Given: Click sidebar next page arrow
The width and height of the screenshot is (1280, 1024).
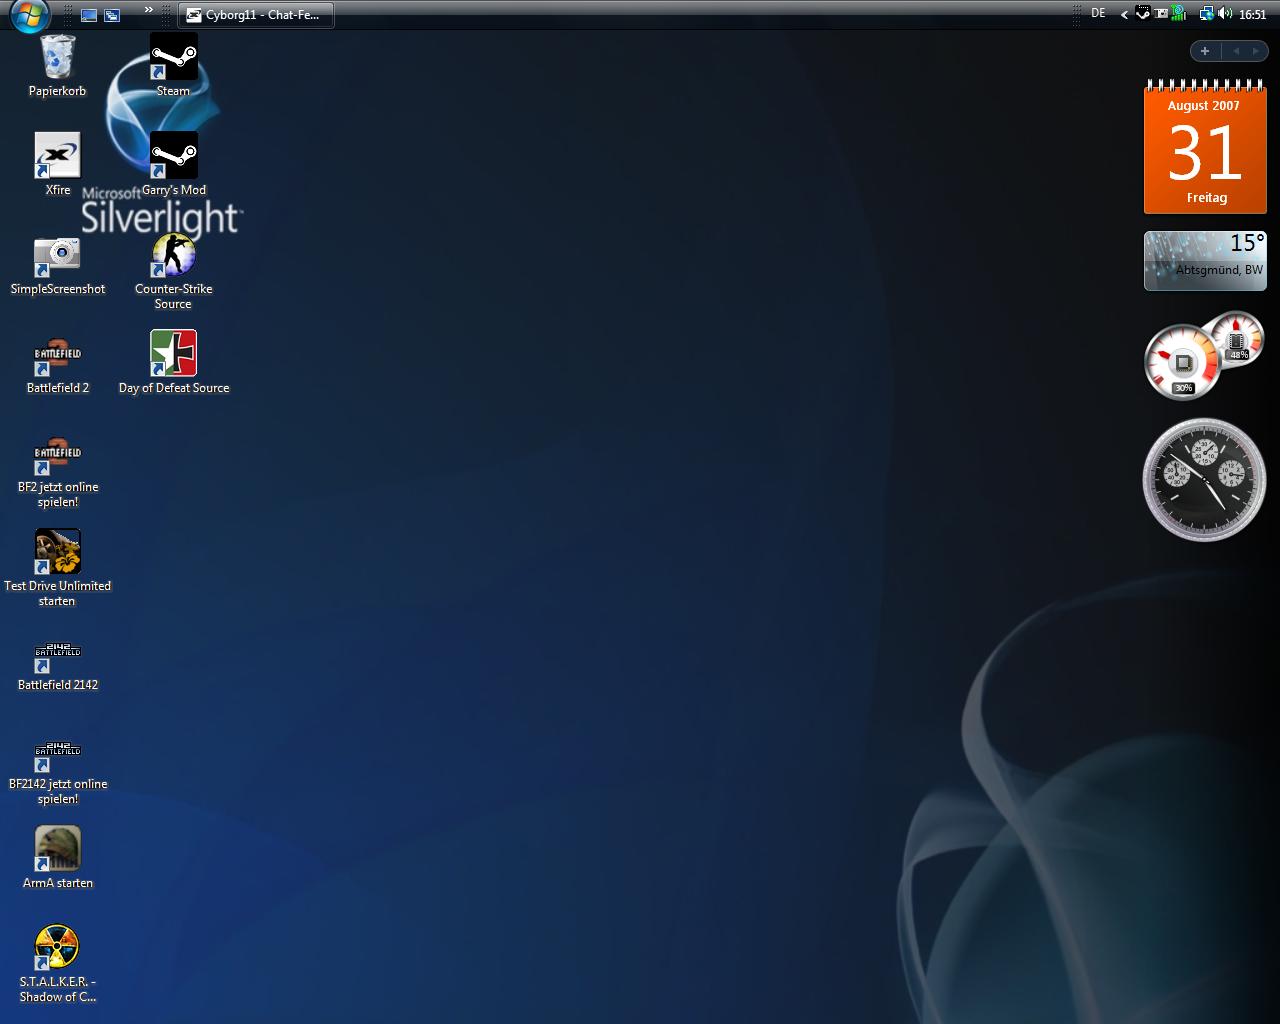Looking at the screenshot, I should point(1256,51).
